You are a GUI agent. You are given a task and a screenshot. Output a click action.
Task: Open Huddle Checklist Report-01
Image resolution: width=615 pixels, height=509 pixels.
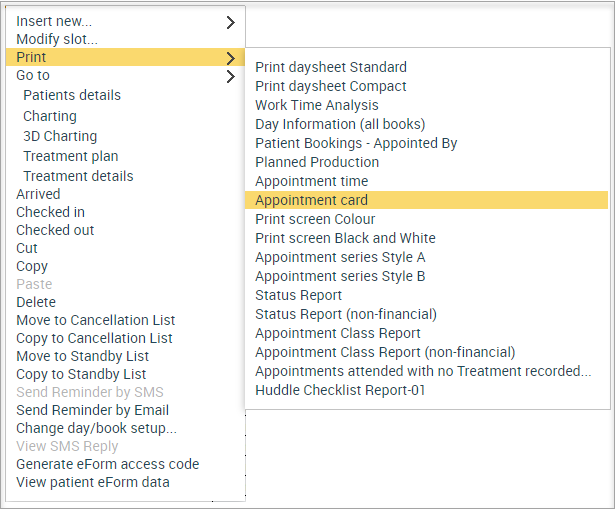coord(340,390)
